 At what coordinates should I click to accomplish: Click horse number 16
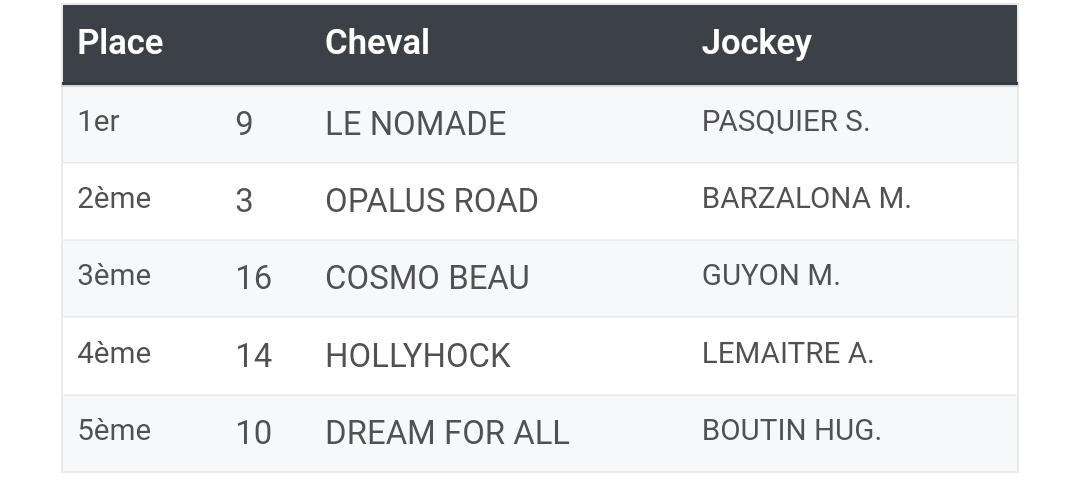point(253,278)
